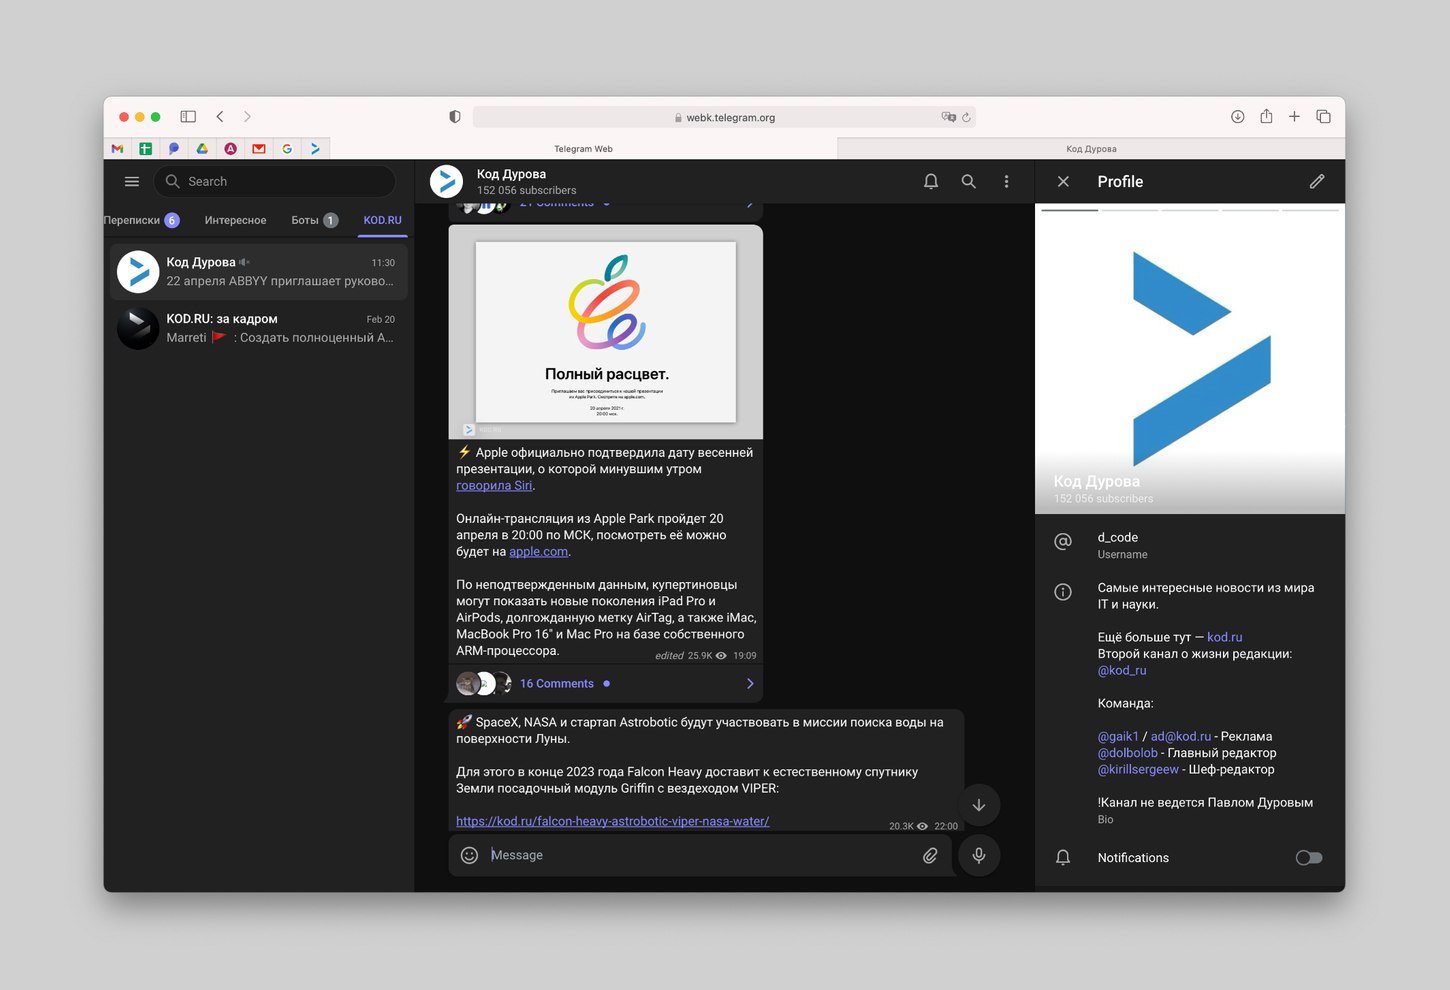Open the Gmail M pinned tab
The width and height of the screenshot is (1450, 990).
pyautogui.click(x=118, y=149)
